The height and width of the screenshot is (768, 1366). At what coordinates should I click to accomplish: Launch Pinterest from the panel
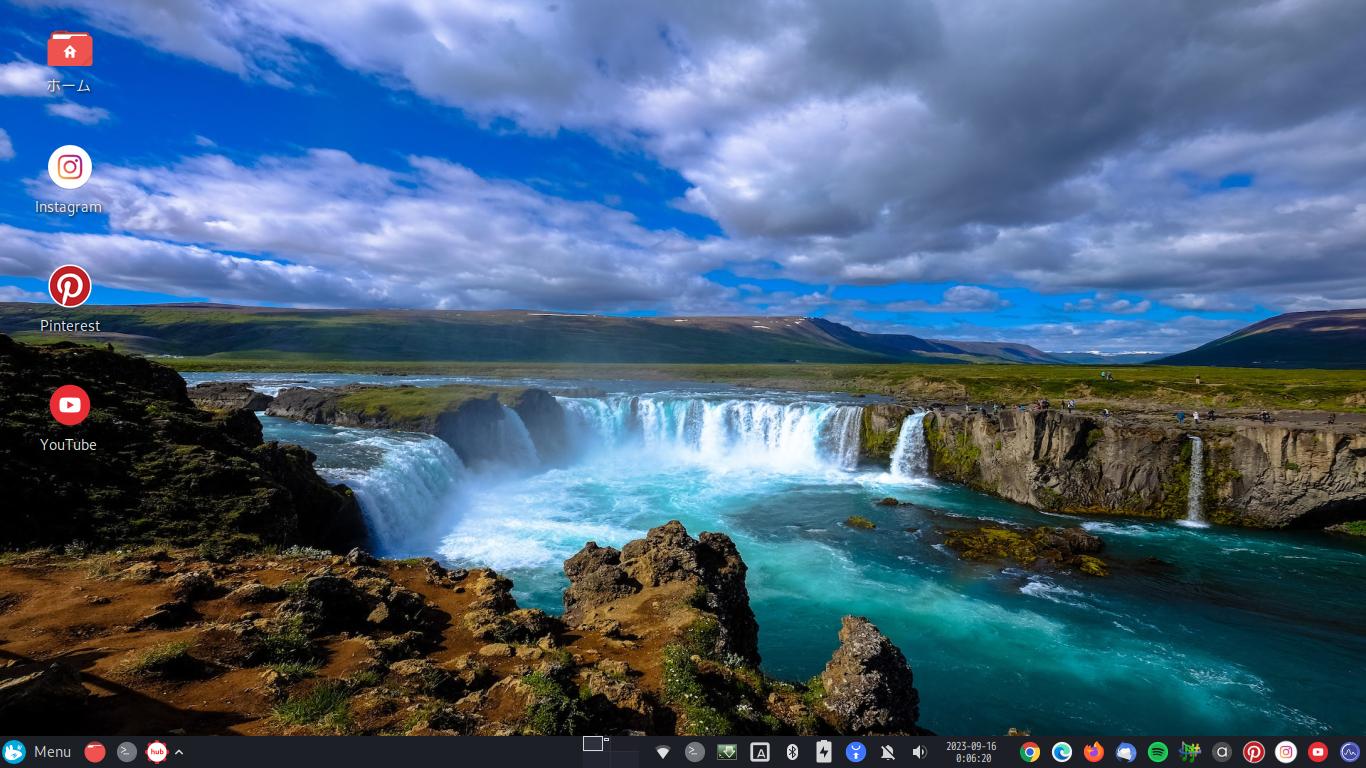1254,752
